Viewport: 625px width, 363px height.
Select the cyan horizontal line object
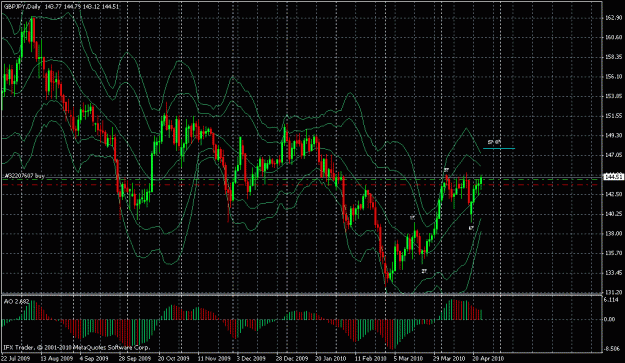(499, 148)
